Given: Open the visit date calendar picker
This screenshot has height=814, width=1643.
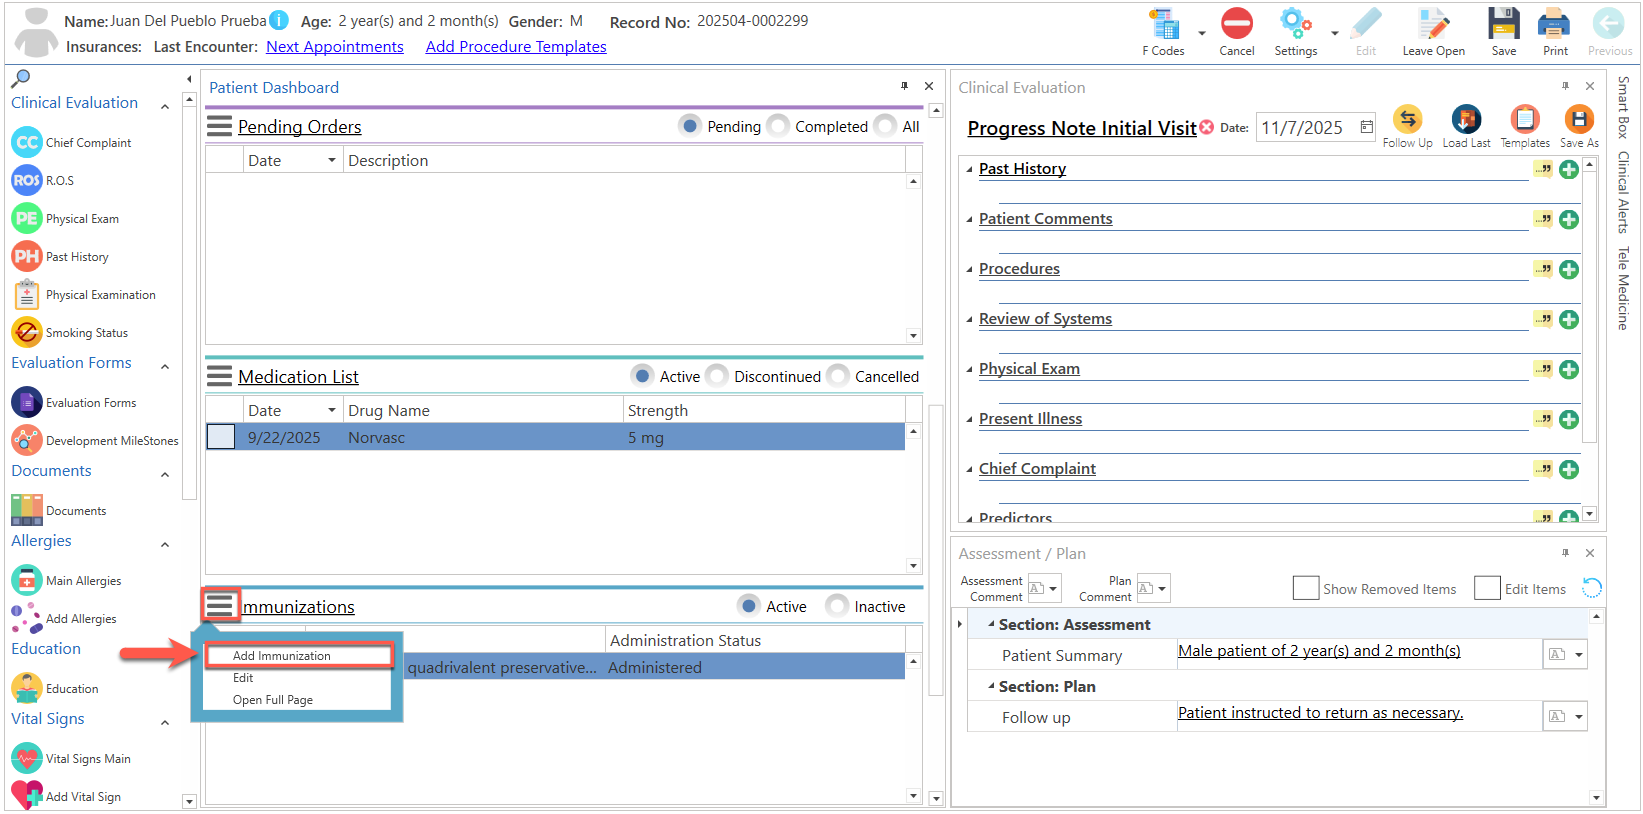Looking at the screenshot, I should pyautogui.click(x=1366, y=127).
